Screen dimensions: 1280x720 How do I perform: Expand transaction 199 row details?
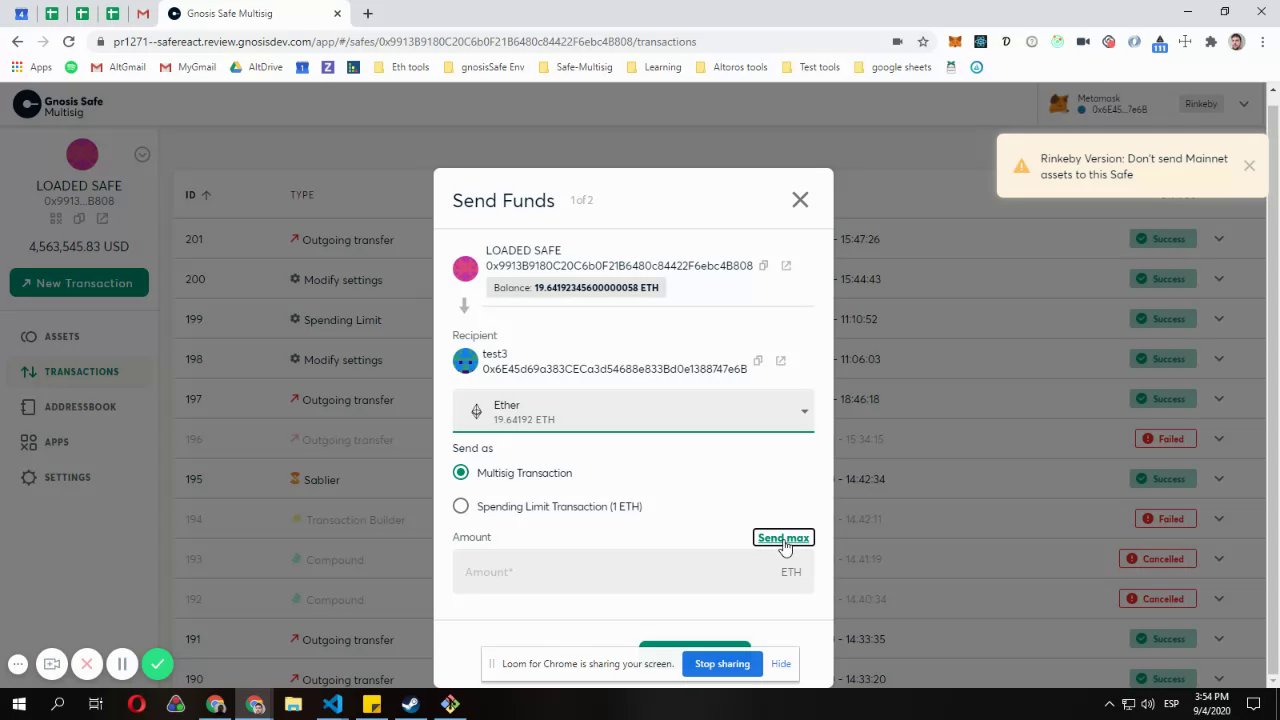1219,319
